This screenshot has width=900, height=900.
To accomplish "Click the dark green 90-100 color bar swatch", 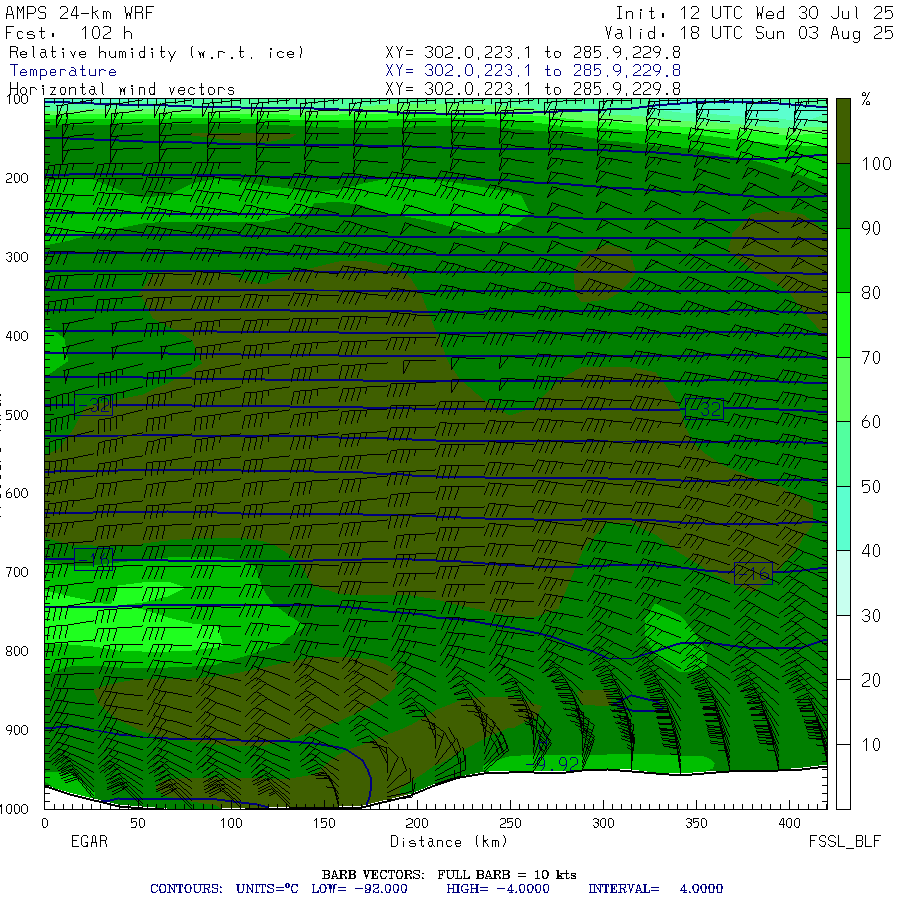I will point(843,196).
